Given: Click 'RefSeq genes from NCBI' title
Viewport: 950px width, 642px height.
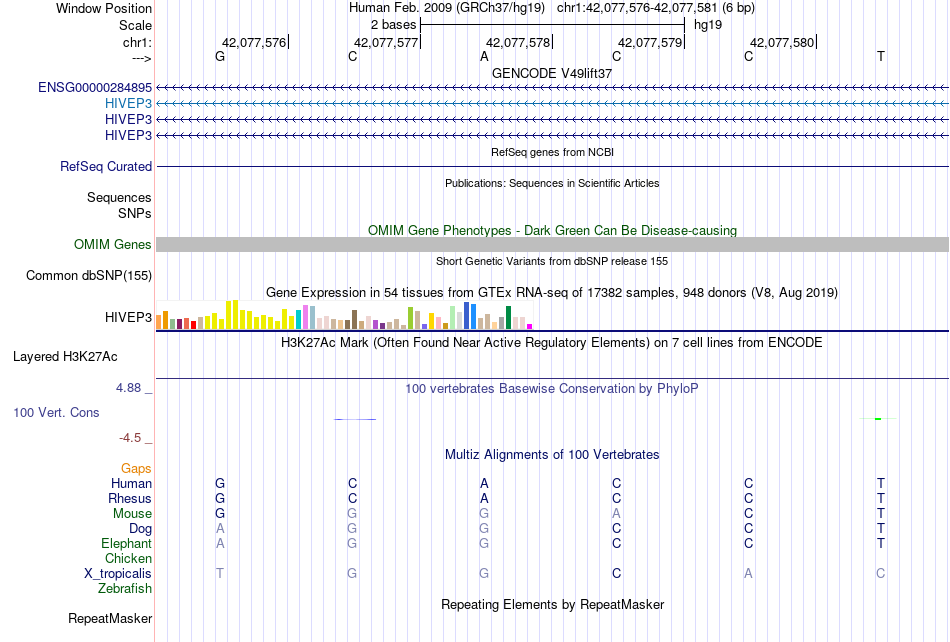Looking at the screenshot, I should click(x=552, y=153).
